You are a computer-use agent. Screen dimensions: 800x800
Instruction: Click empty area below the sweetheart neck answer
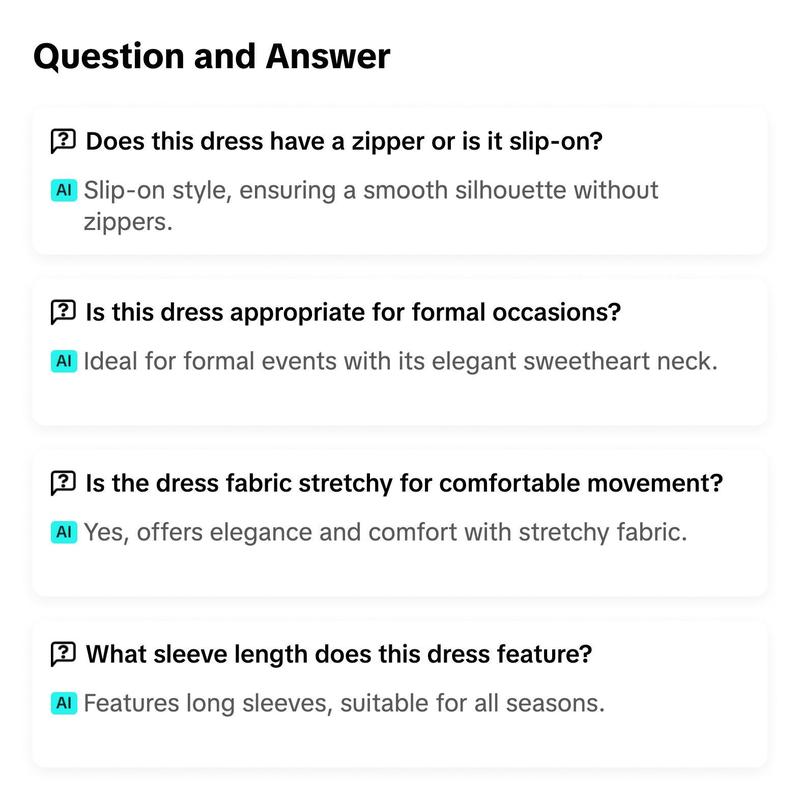coord(399,401)
